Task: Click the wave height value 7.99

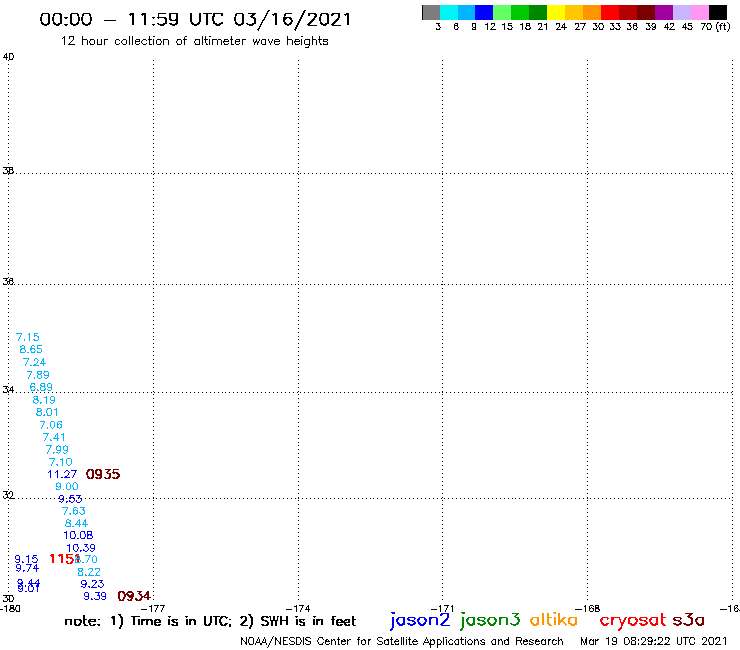Action: (57, 450)
